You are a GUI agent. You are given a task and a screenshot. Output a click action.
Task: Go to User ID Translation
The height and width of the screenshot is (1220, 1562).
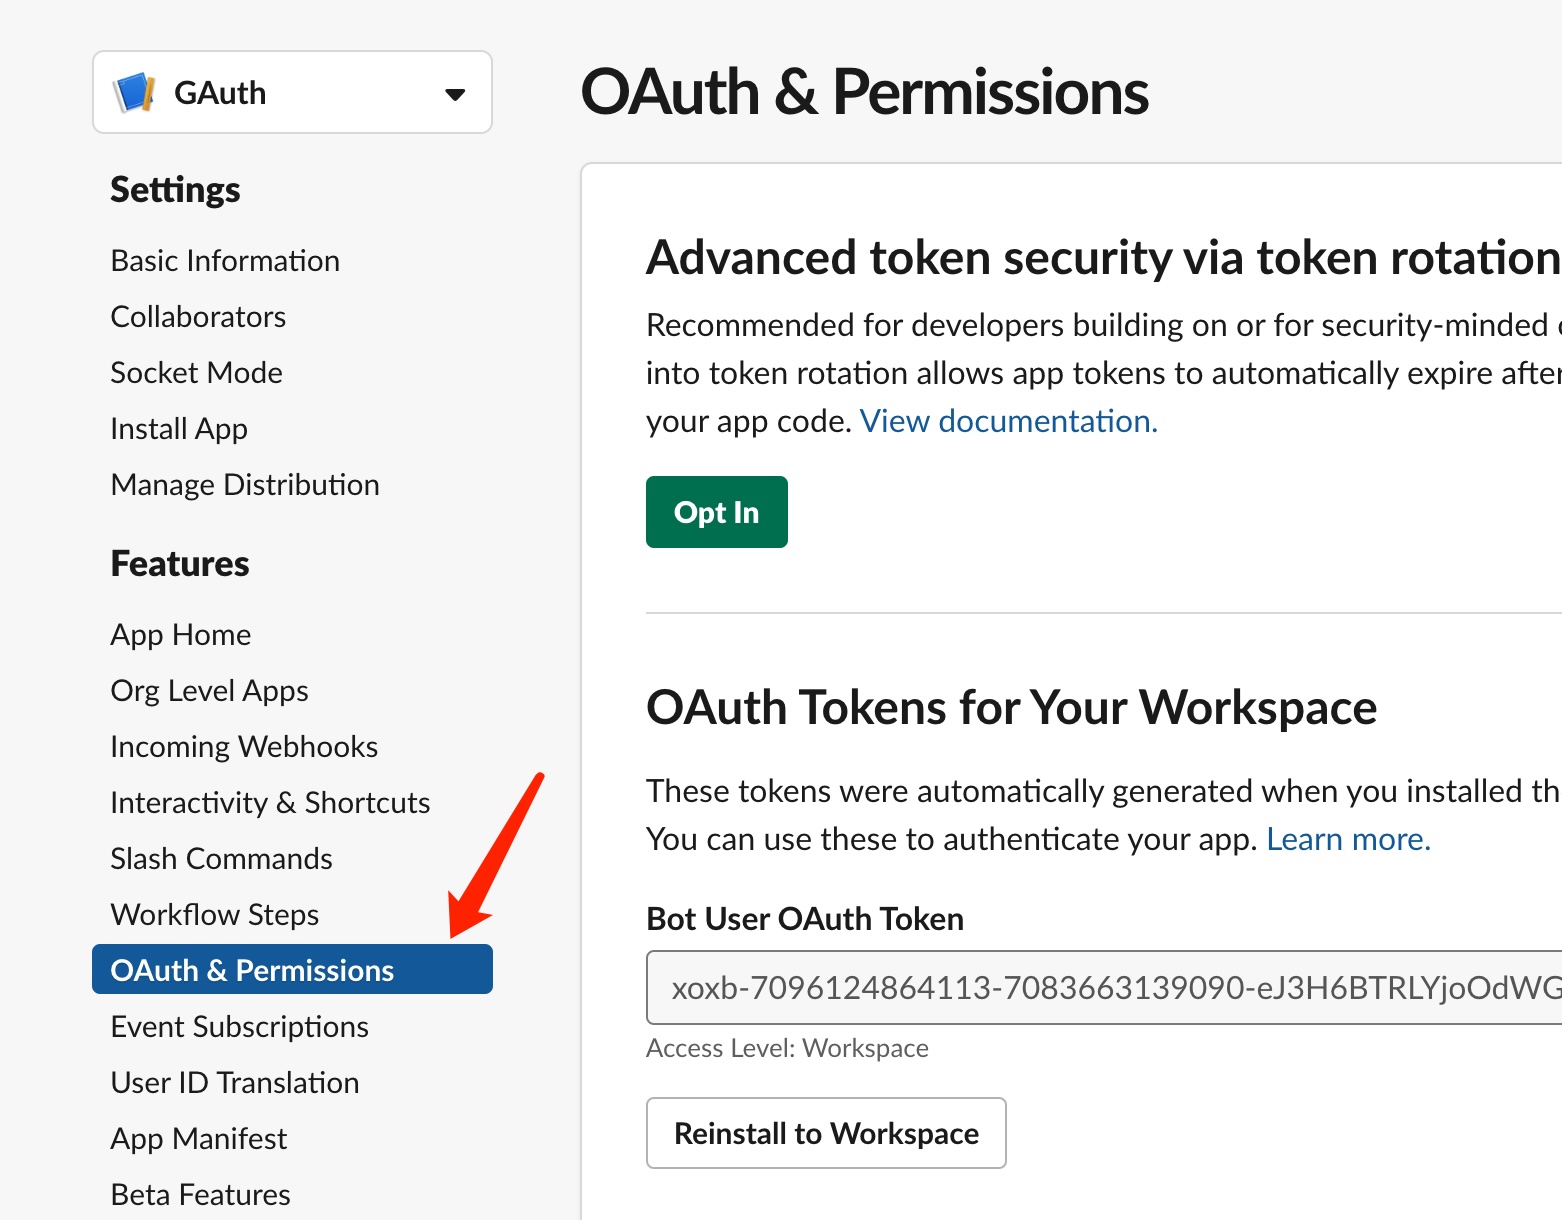[x=235, y=1083]
